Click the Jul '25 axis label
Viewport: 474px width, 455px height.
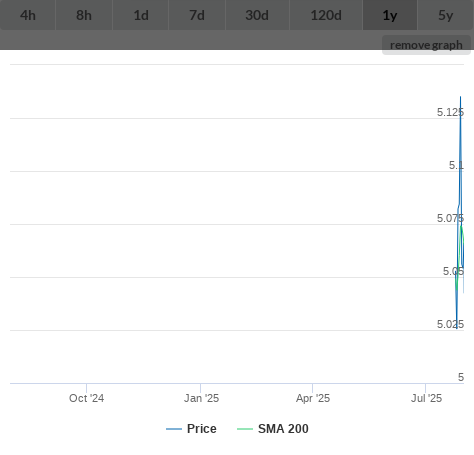click(426, 398)
